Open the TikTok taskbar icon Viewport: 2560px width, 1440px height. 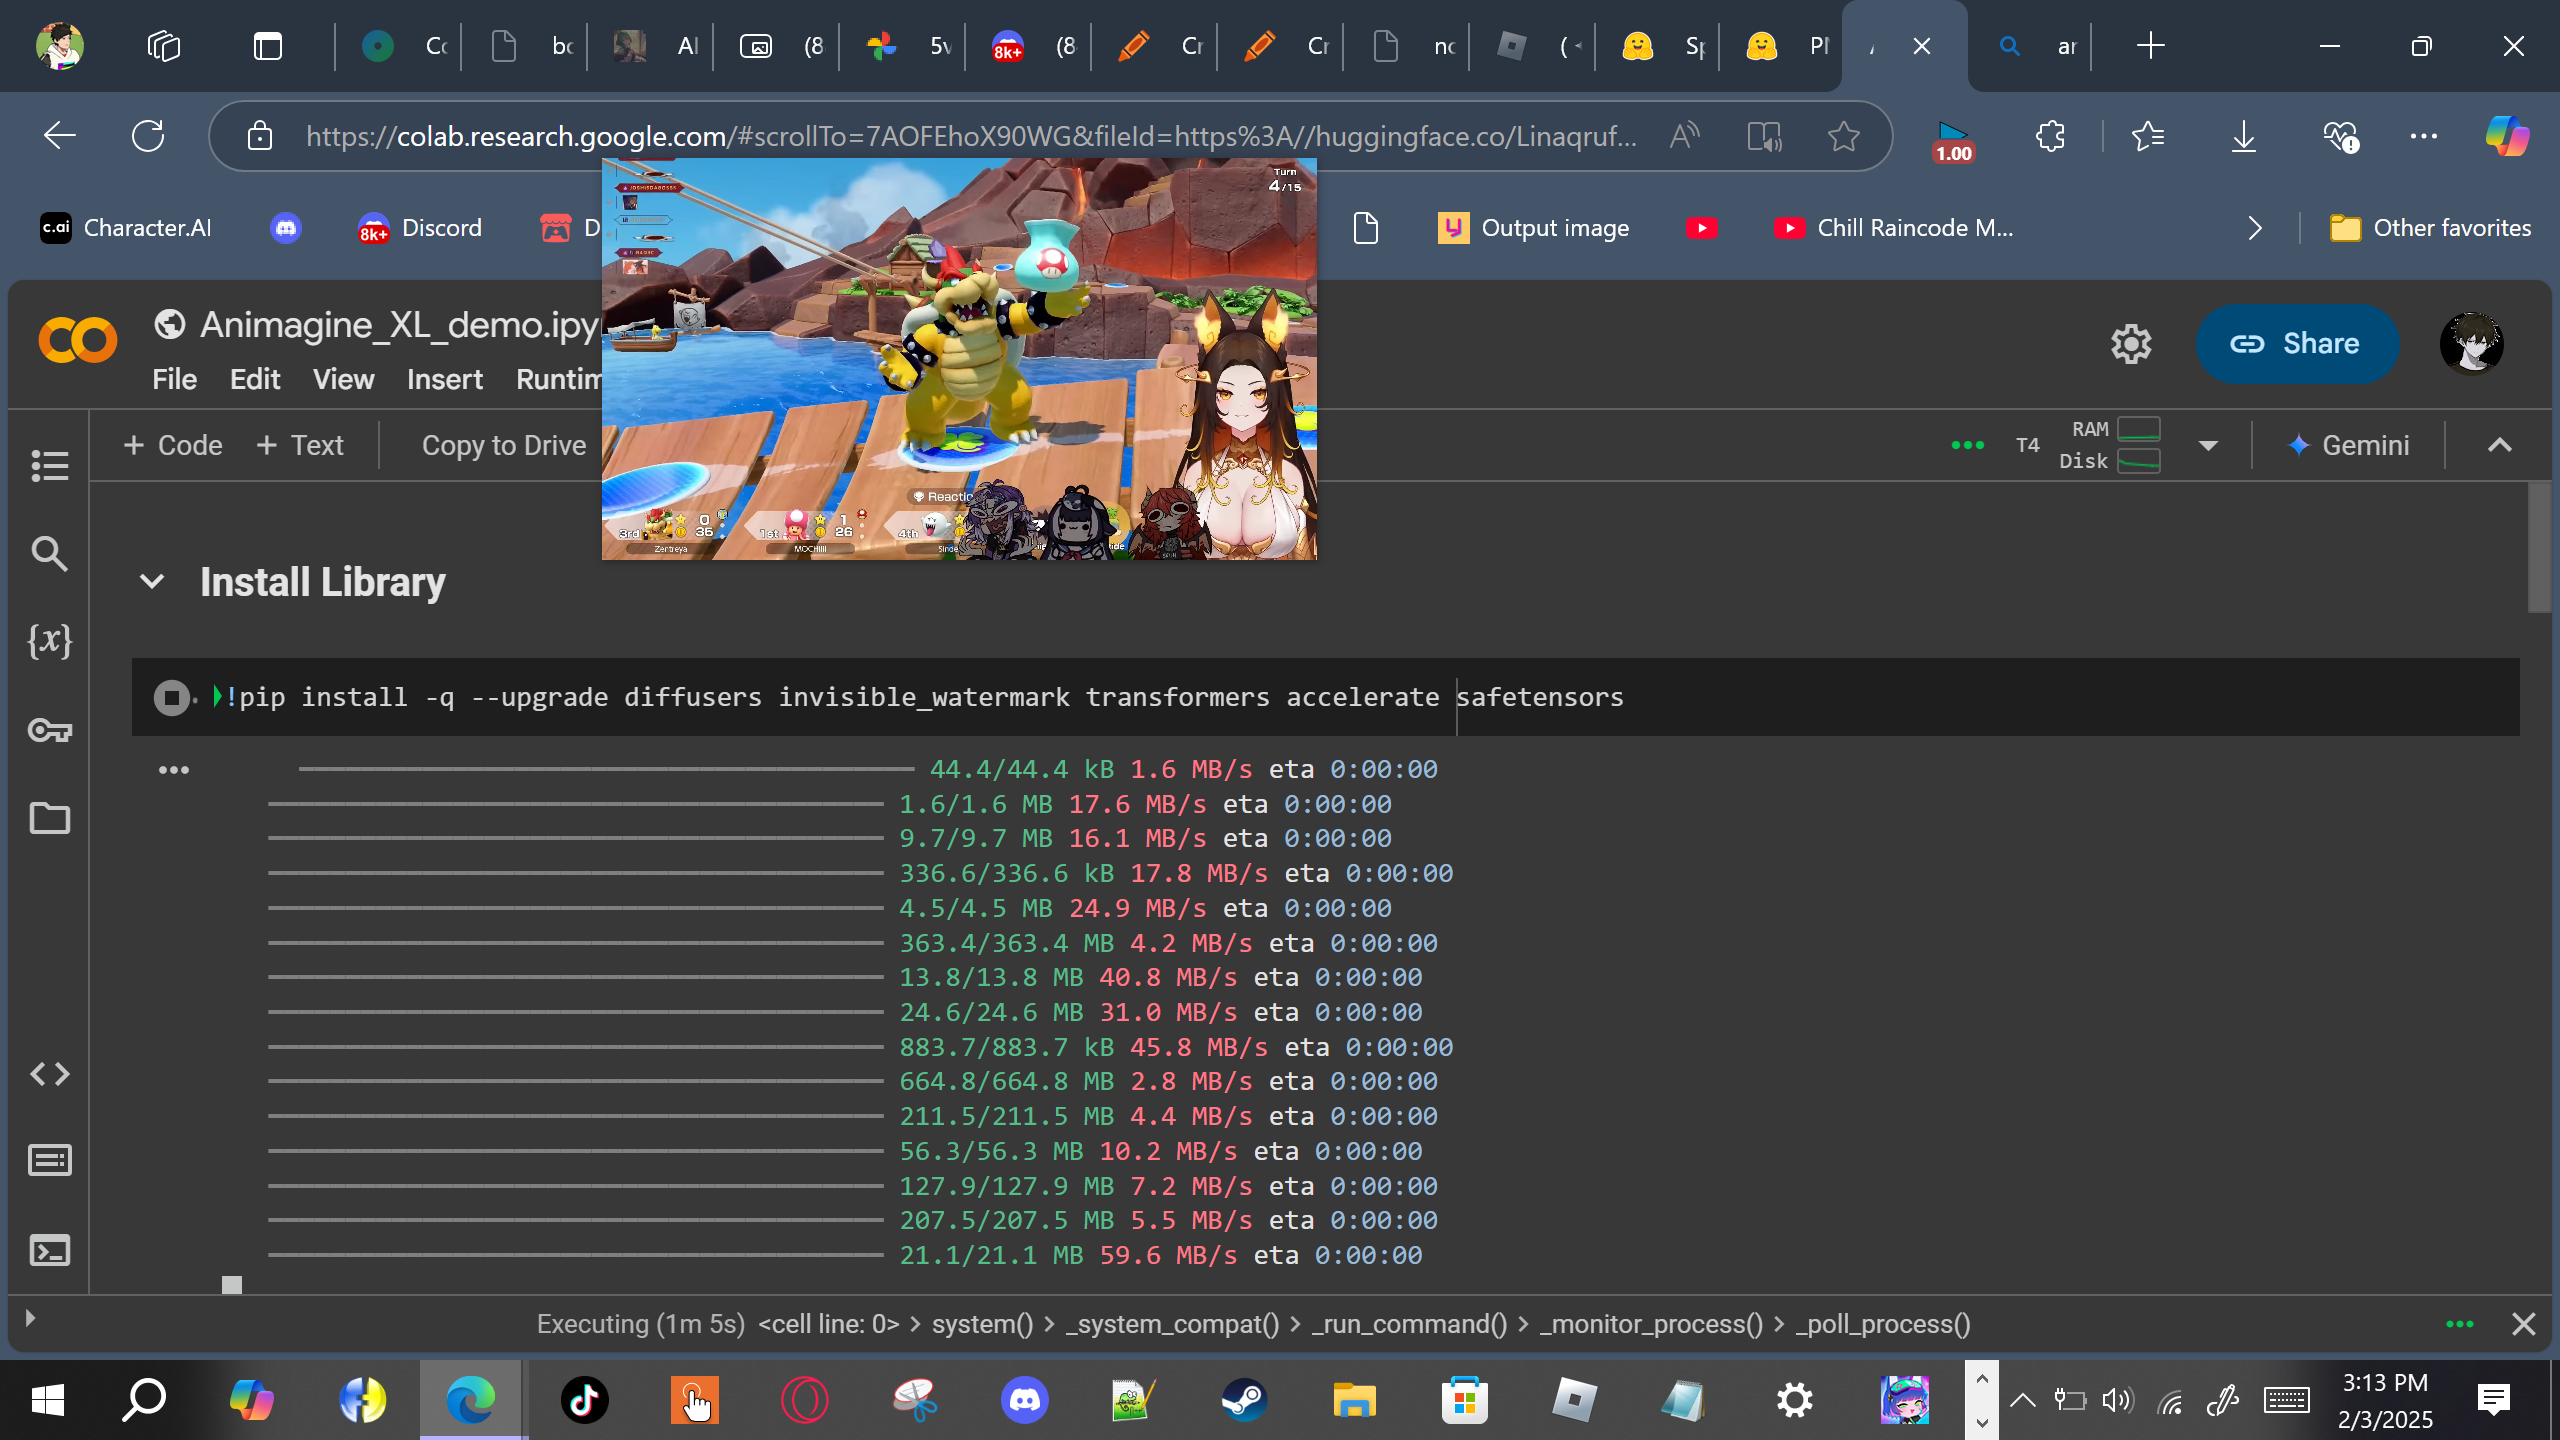coord(584,1400)
